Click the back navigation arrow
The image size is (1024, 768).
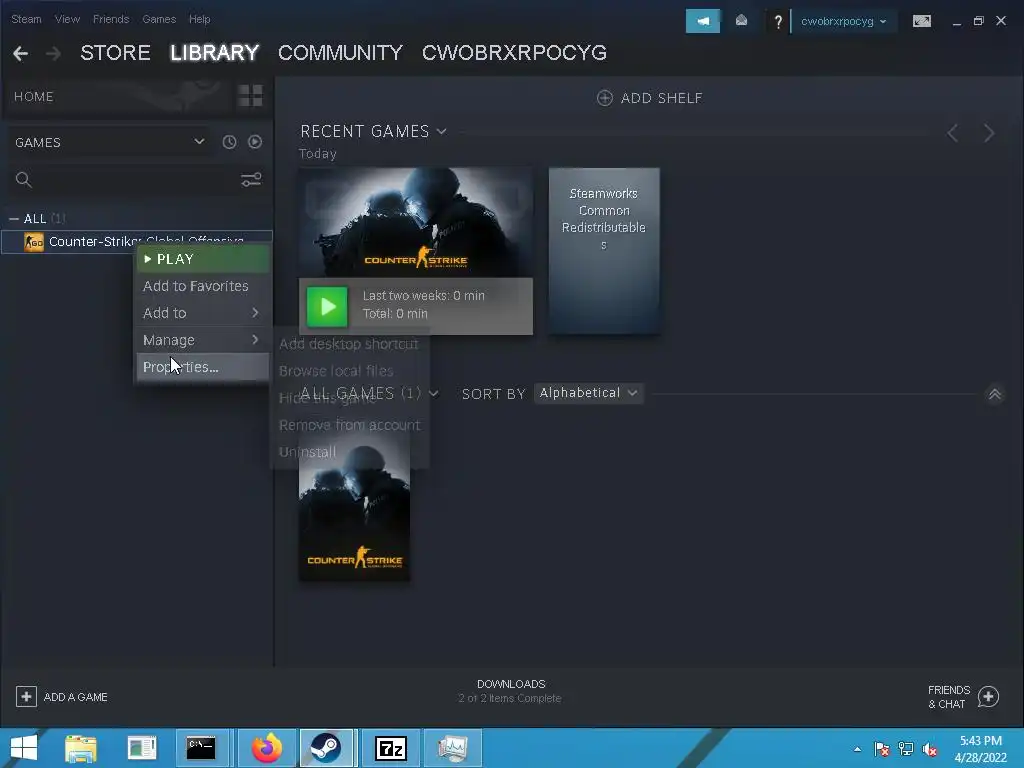[x=20, y=54]
